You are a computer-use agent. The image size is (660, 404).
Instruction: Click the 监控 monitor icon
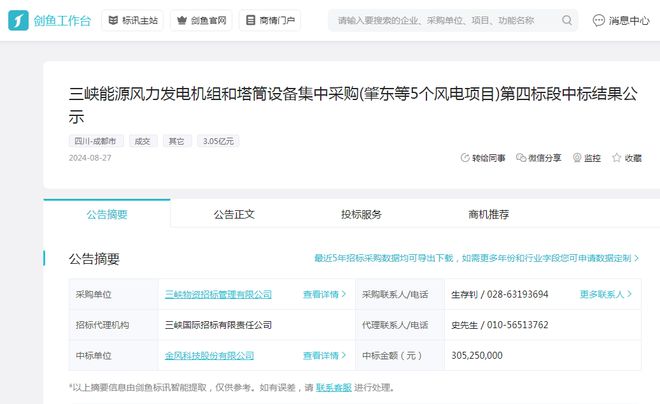[x=577, y=158]
